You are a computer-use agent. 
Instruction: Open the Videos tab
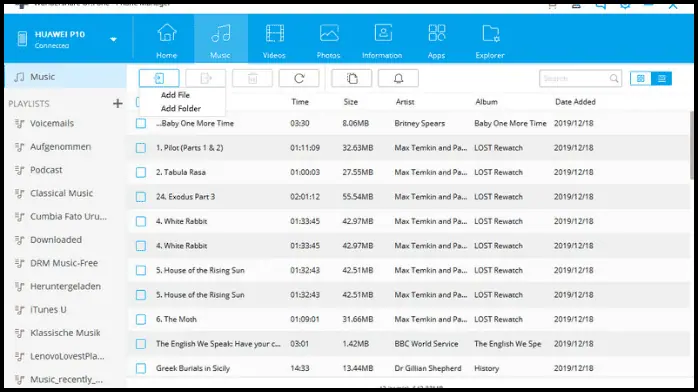[274, 40]
